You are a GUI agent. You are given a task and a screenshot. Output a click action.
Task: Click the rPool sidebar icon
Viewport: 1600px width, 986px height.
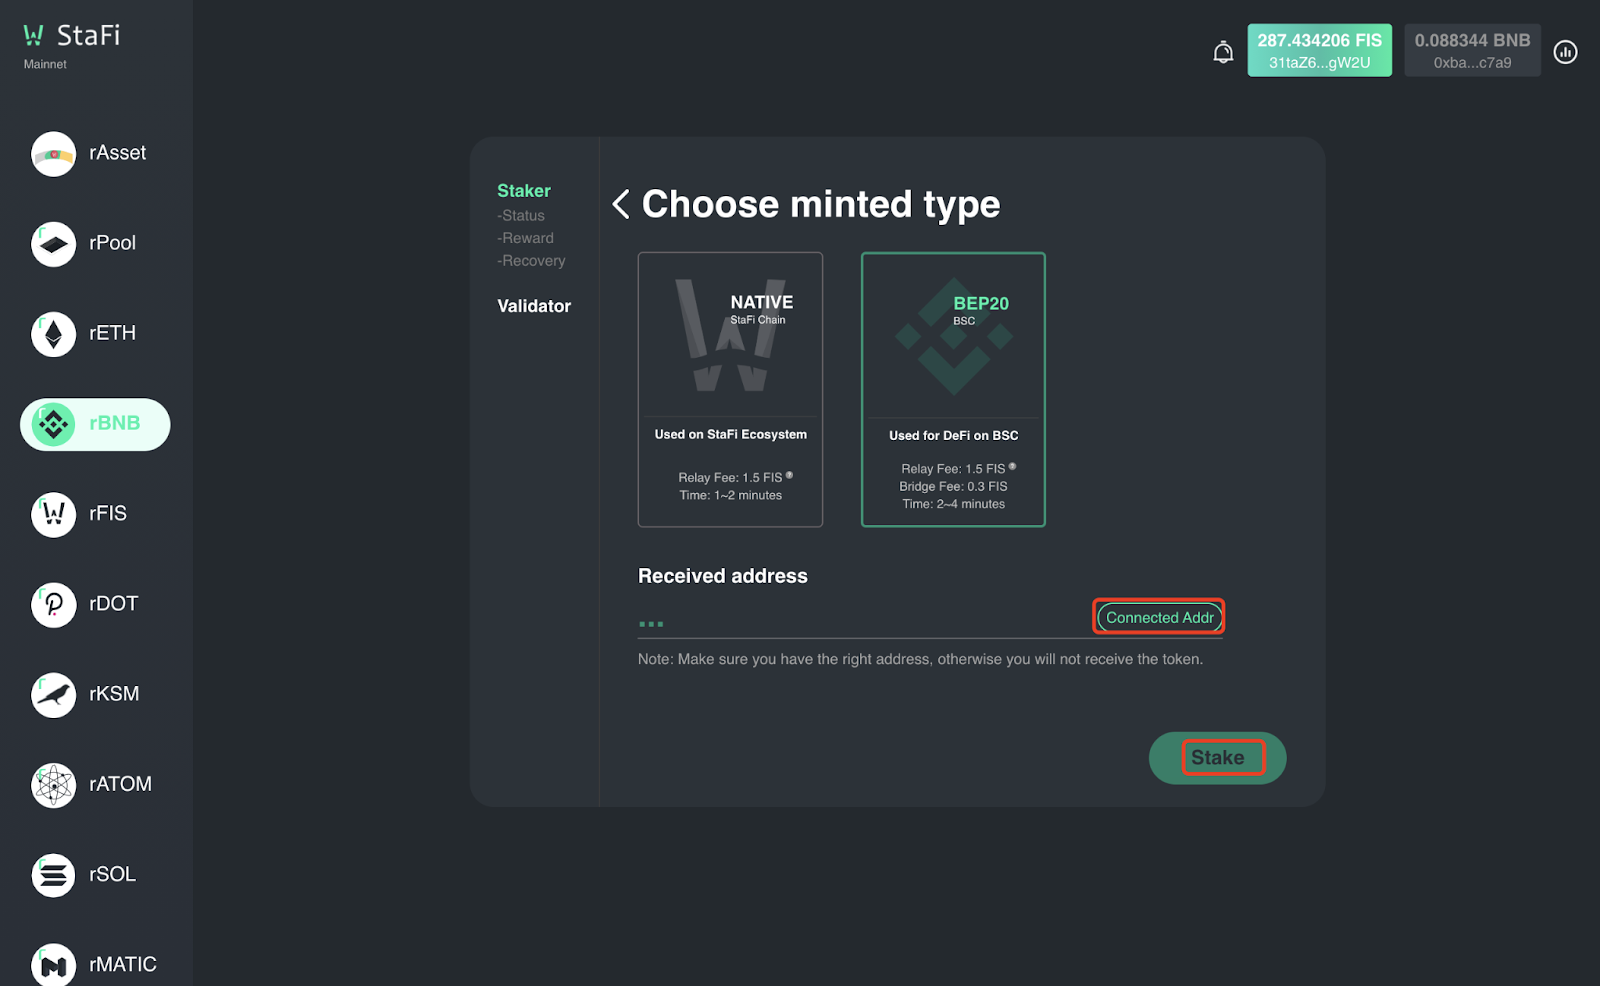coord(53,244)
